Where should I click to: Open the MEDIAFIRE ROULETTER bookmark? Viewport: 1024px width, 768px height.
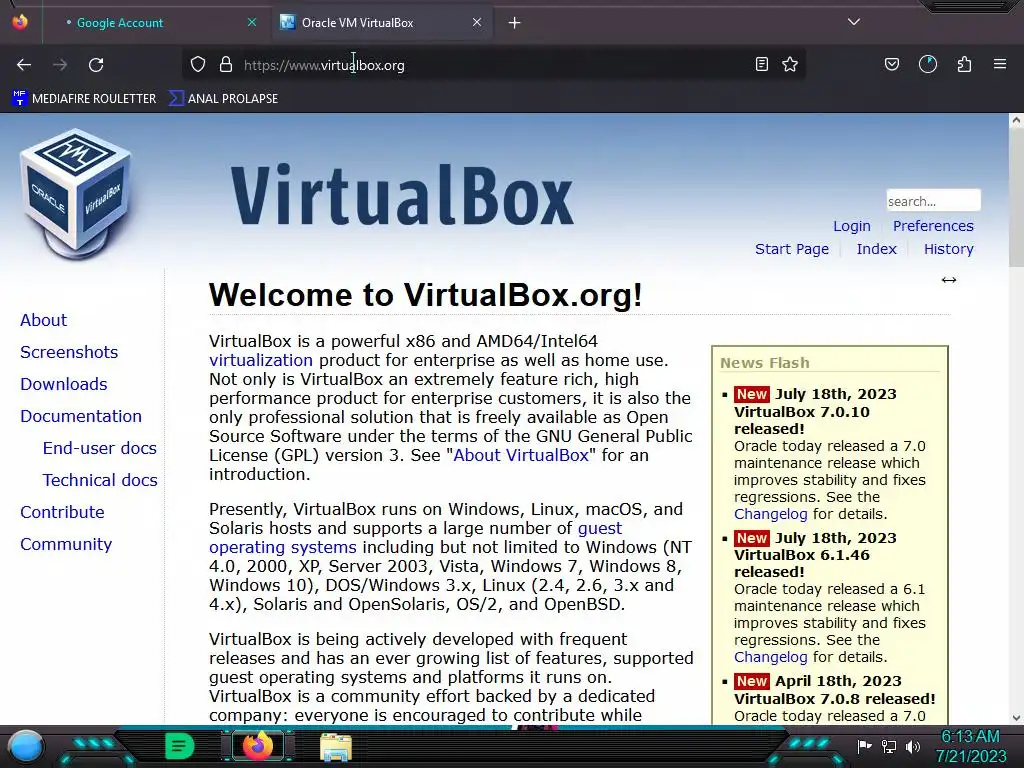tap(84, 99)
